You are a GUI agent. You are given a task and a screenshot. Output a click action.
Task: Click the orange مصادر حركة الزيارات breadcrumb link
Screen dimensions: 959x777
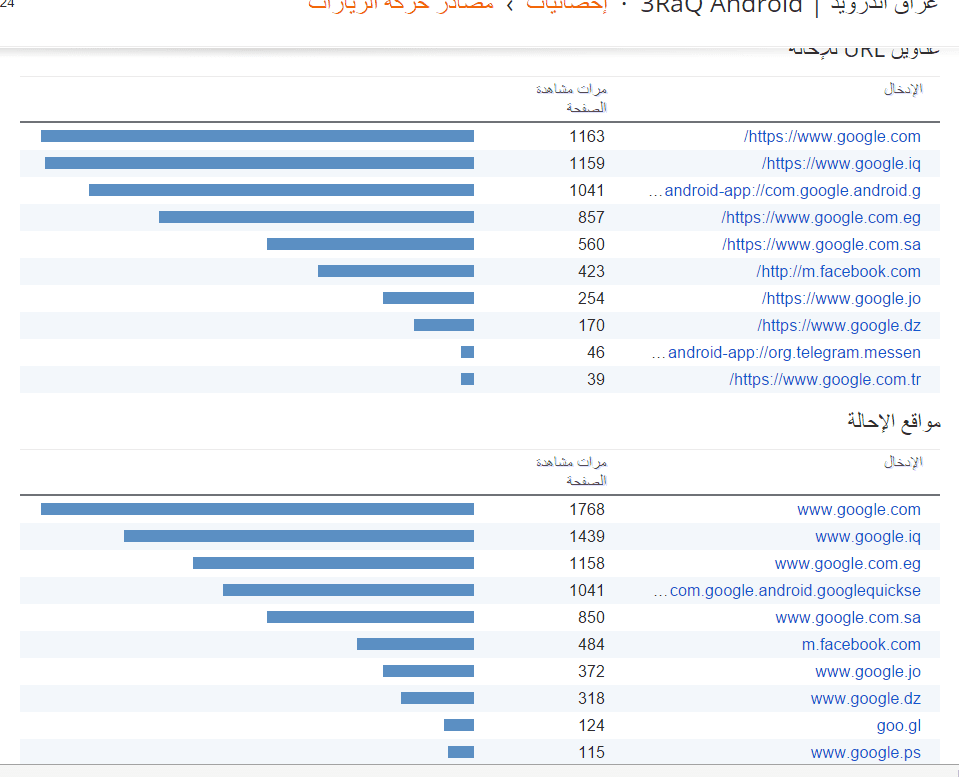401,6
